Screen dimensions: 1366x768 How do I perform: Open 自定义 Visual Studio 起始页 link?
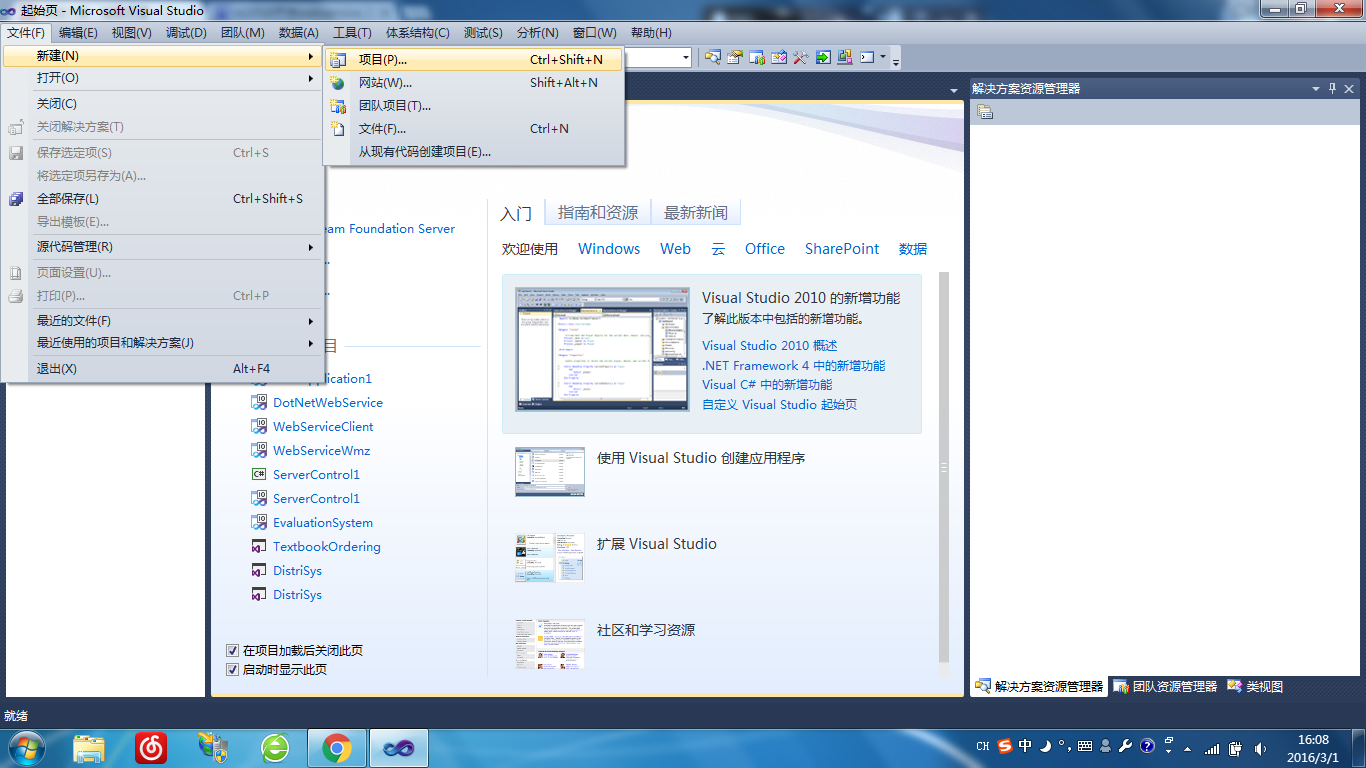point(779,405)
